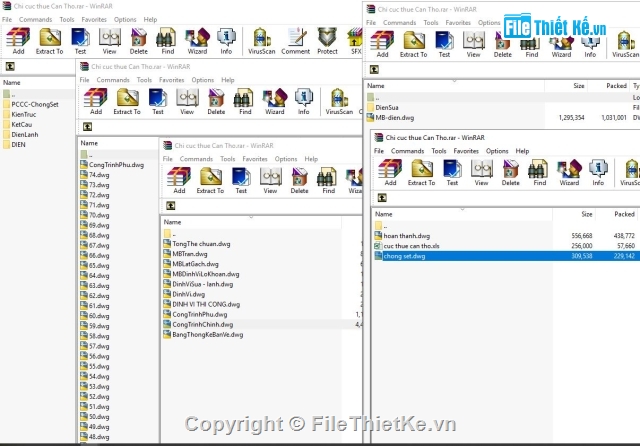Click Delete icon in third WinRAR window
This screenshot has height=446, width=640.
tap(299, 180)
